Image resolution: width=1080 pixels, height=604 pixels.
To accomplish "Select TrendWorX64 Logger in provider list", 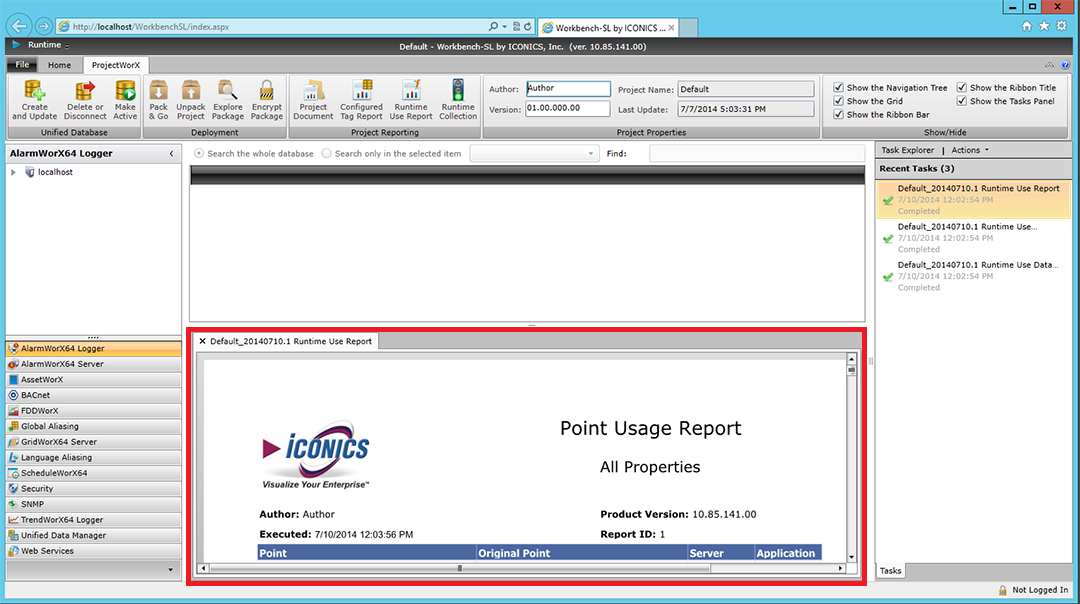I will (x=62, y=520).
